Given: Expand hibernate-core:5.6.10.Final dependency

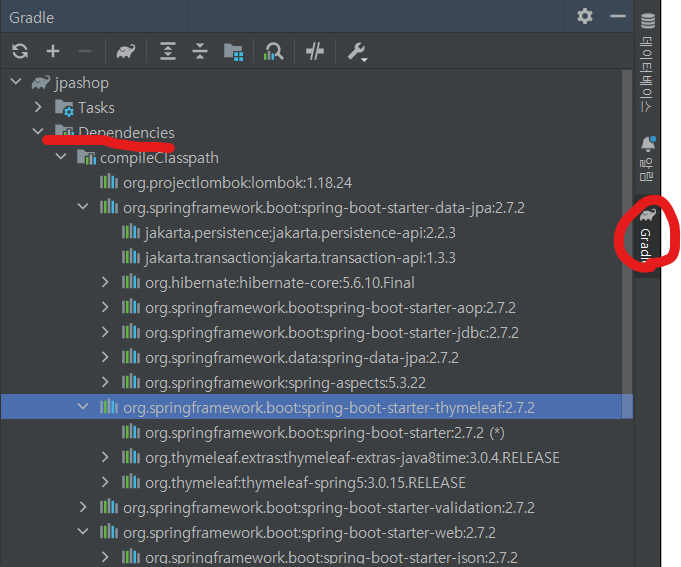Looking at the screenshot, I should pyautogui.click(x=105, y=282).
